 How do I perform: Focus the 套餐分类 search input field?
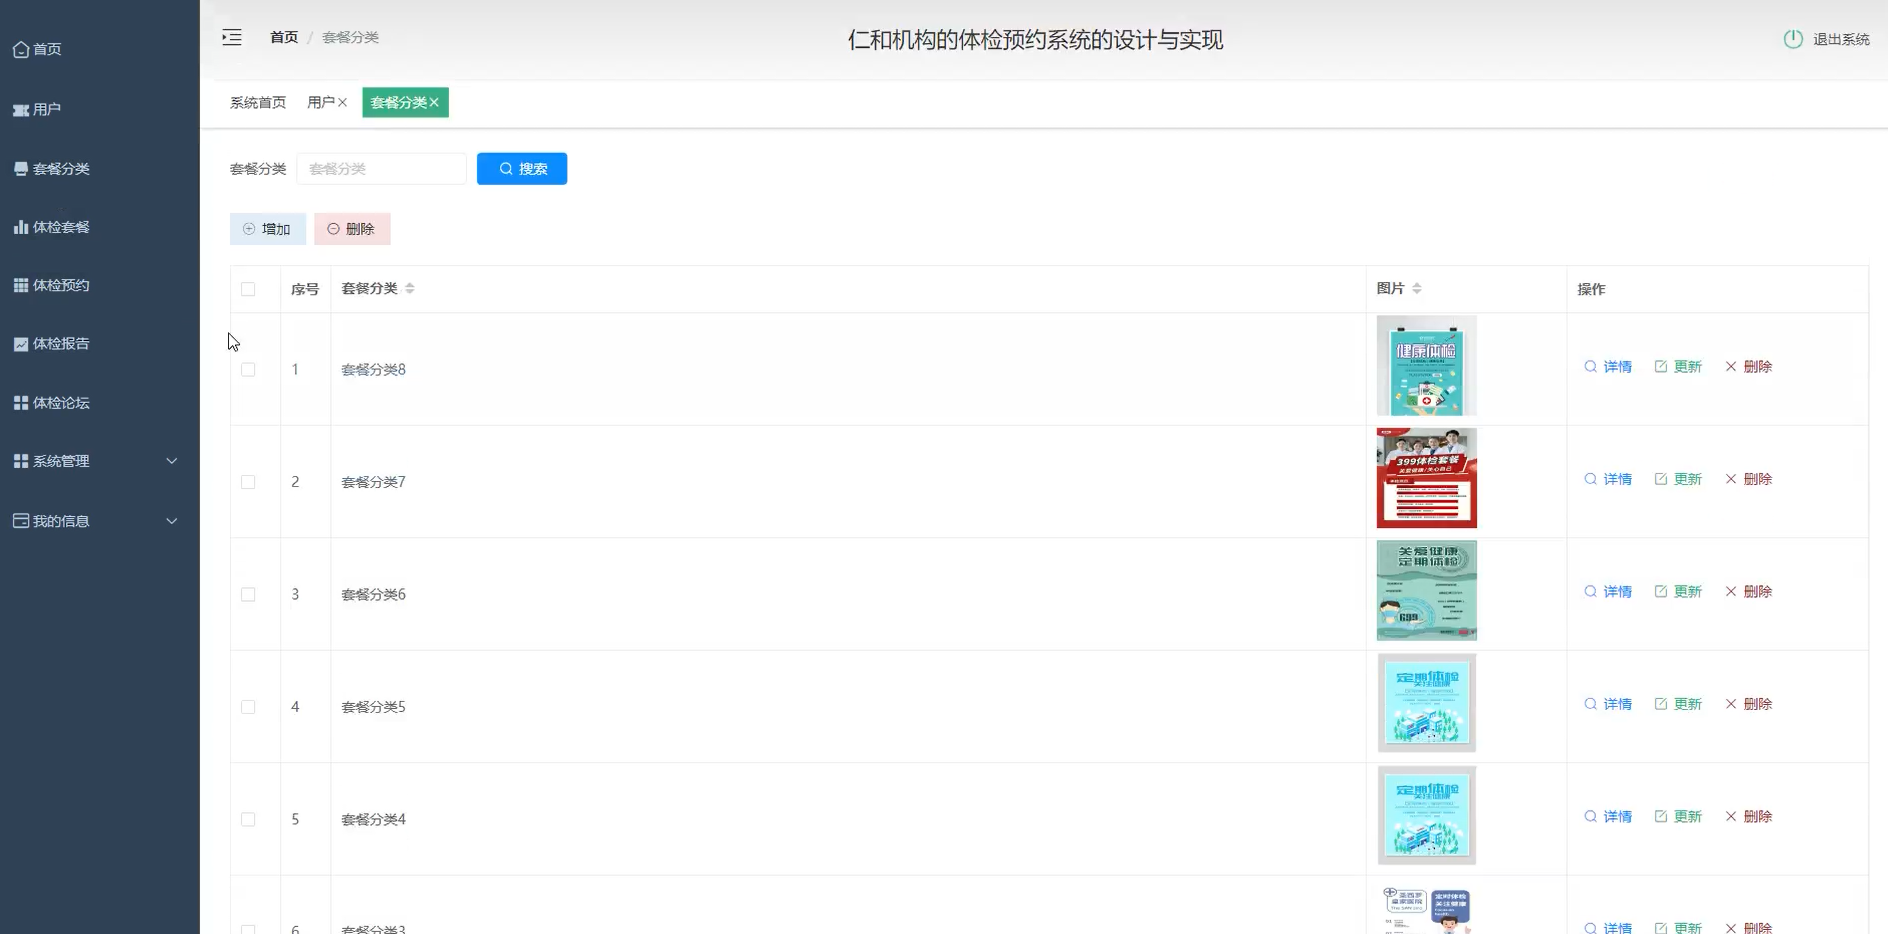pos(381,169)
